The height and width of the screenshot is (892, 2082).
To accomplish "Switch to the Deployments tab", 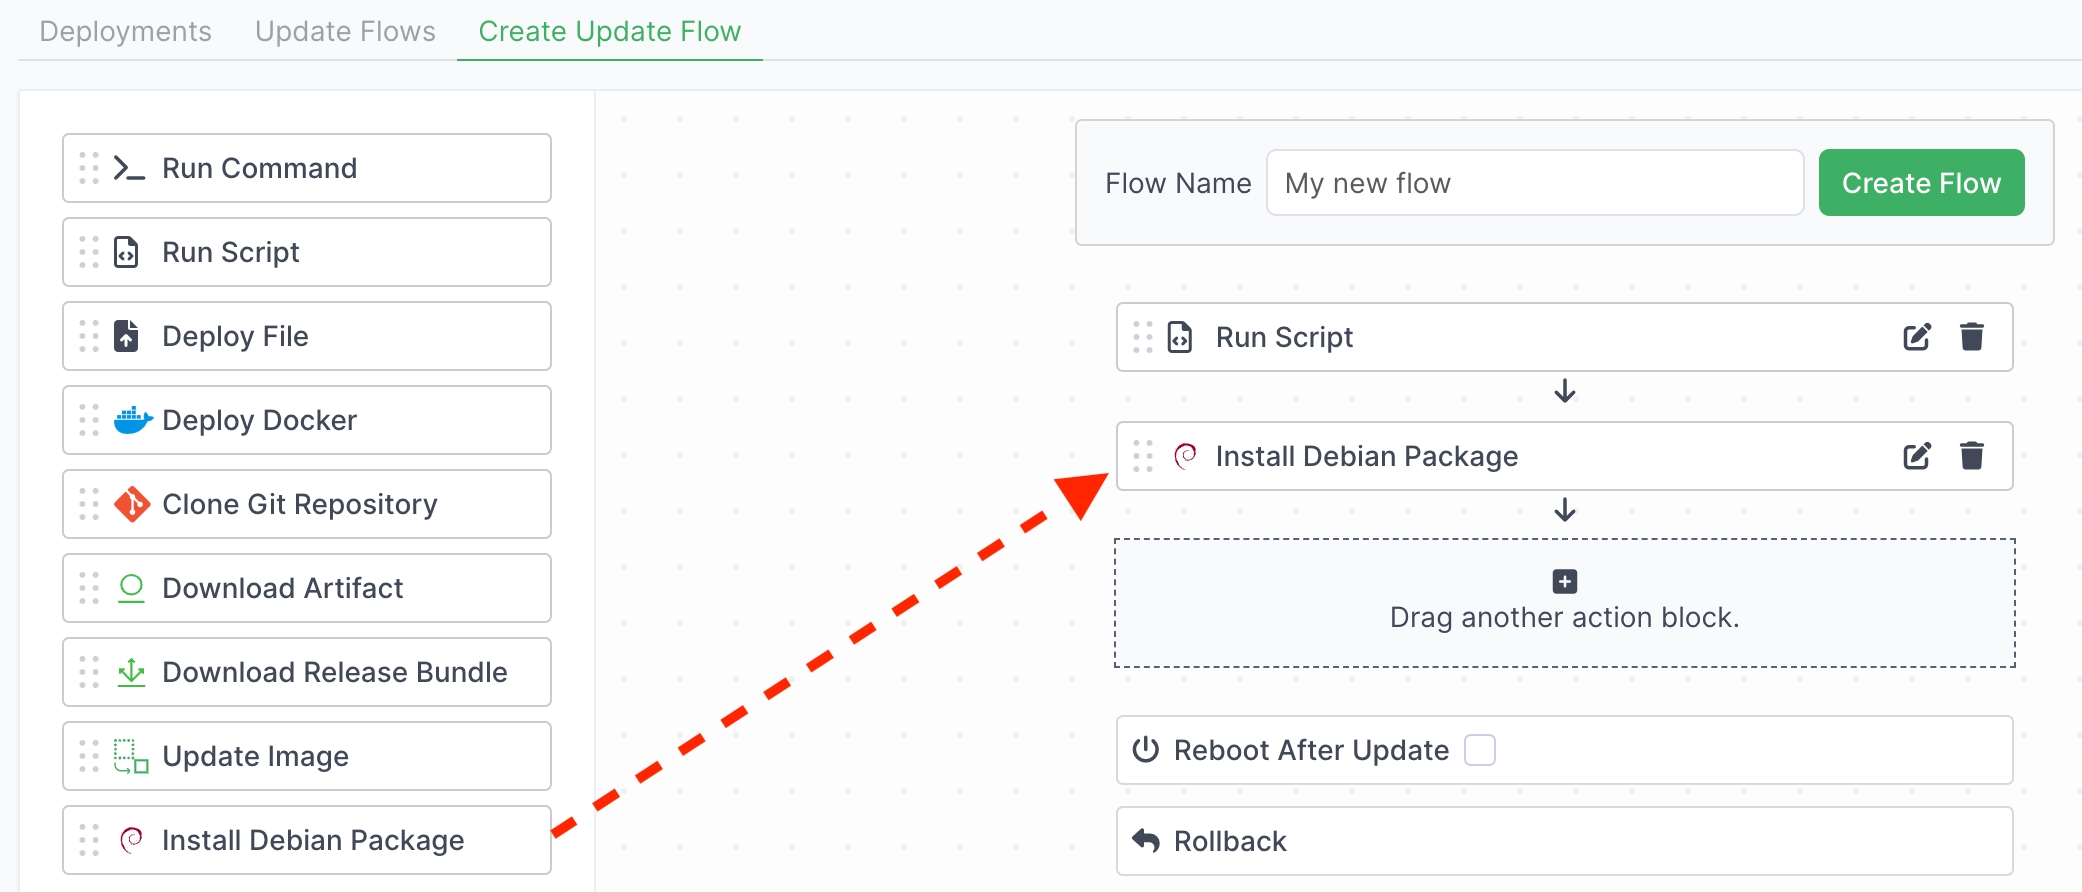I will [125, 31].
